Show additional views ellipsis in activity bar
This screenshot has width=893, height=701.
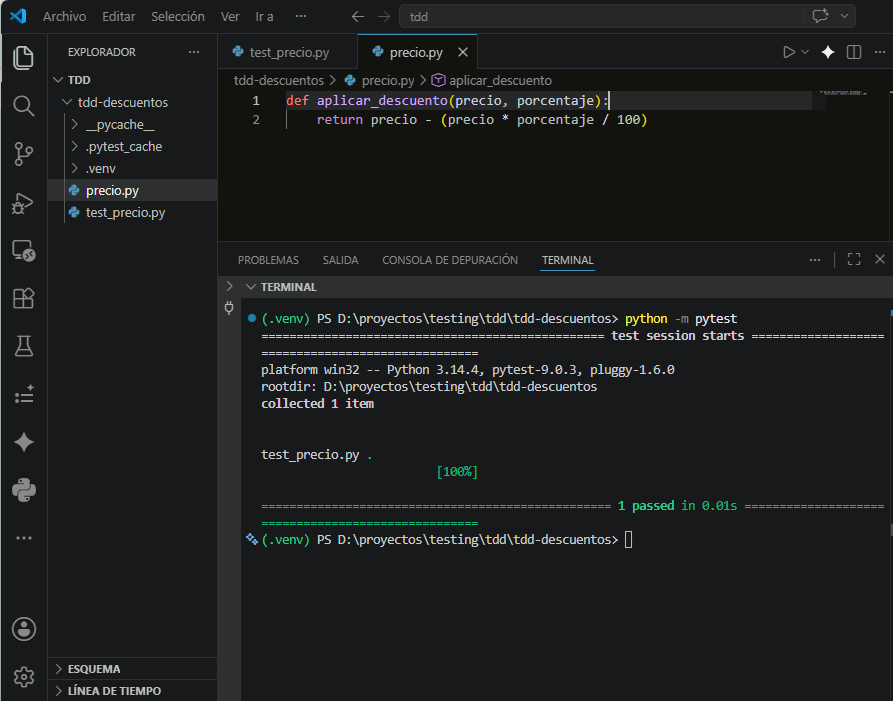tap(23, 538)
